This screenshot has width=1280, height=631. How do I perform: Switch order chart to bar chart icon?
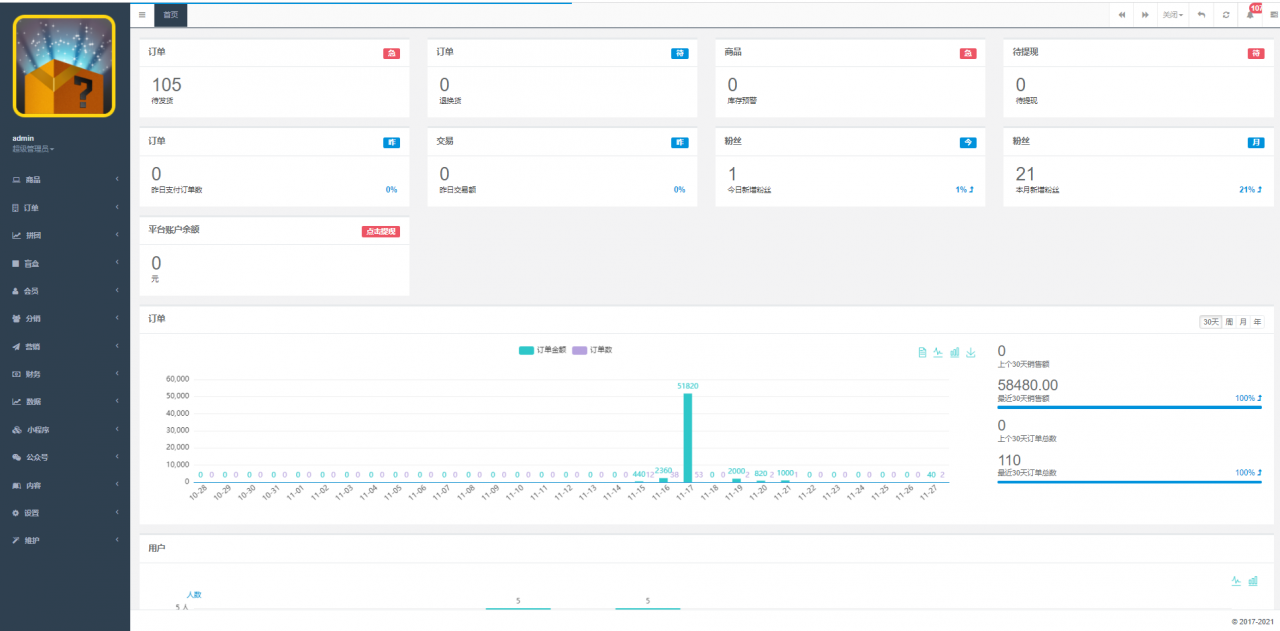954,352
